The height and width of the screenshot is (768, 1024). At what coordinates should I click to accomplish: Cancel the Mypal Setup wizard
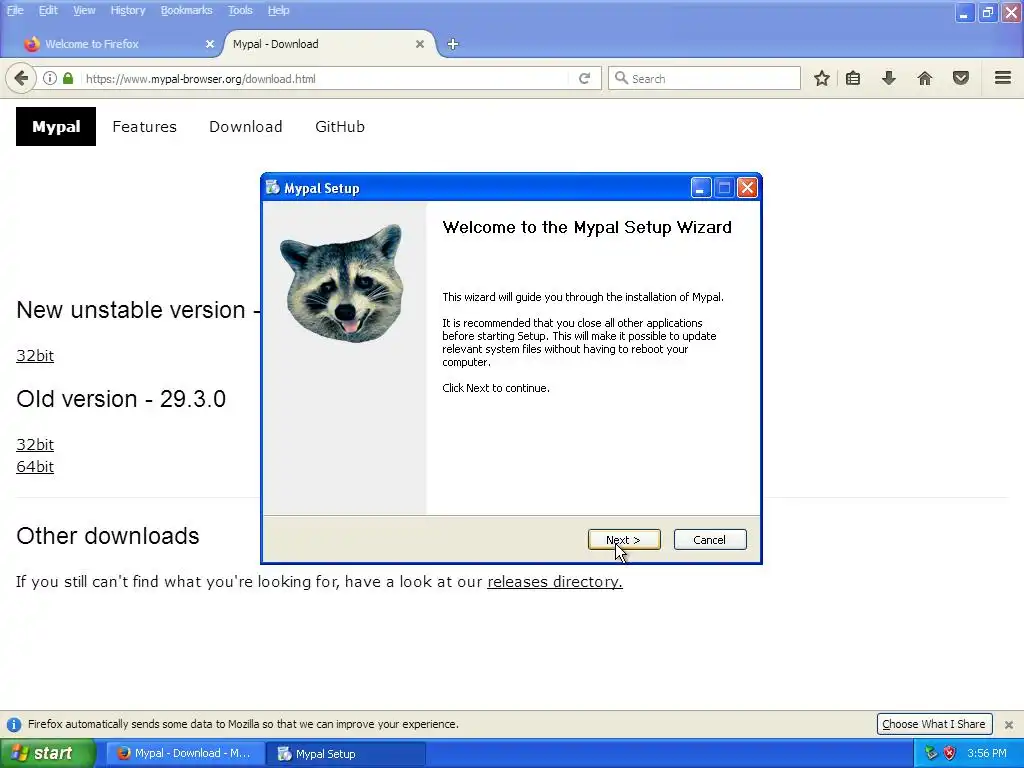pos(710,539)
